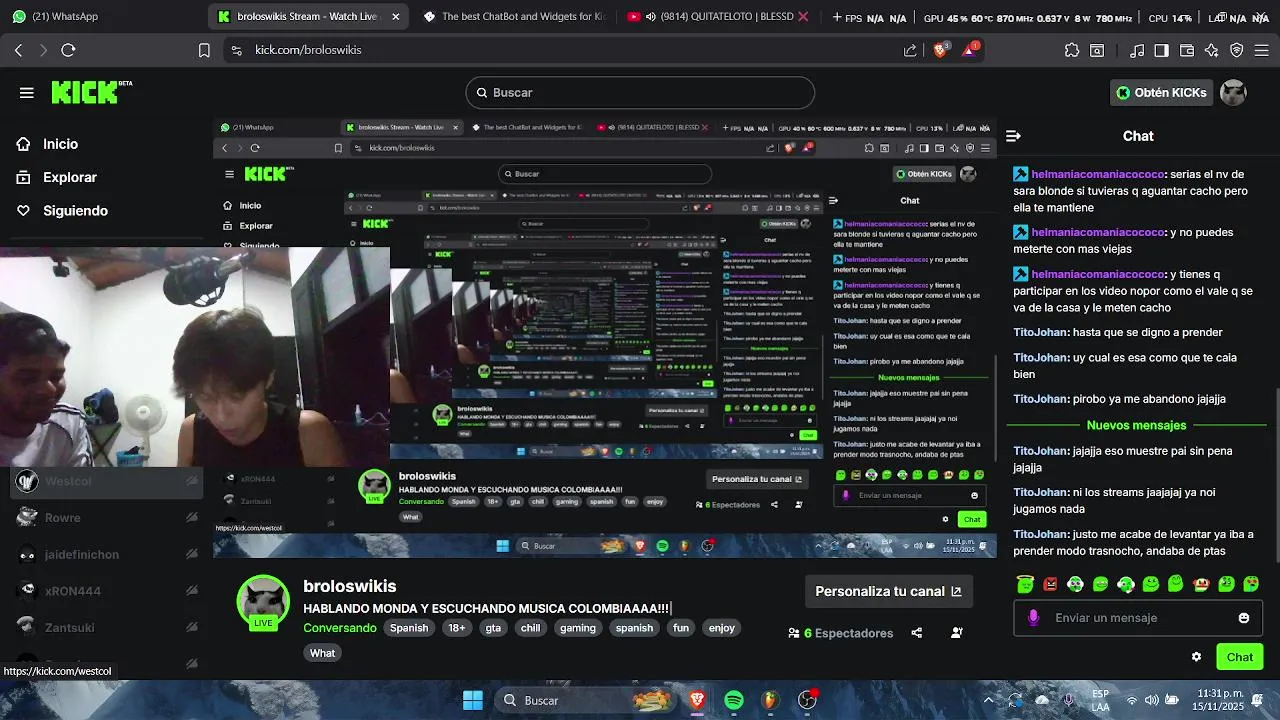
Task: Open the Brave VPN shield icon
Action: pos(1237,50)
